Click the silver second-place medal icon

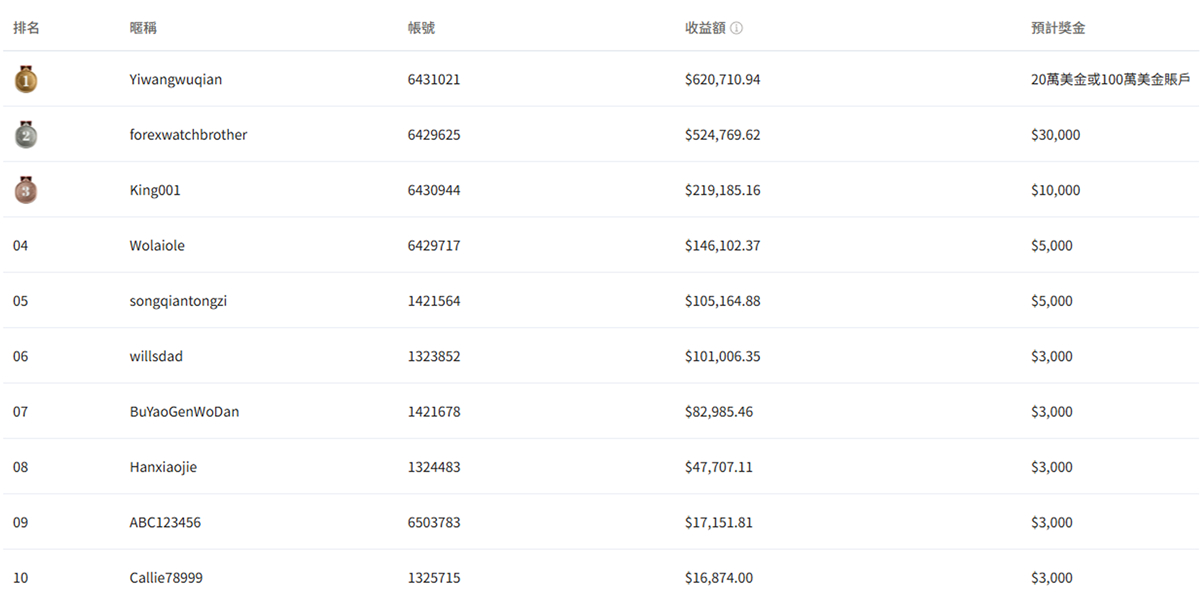click(x=26, y=135)
